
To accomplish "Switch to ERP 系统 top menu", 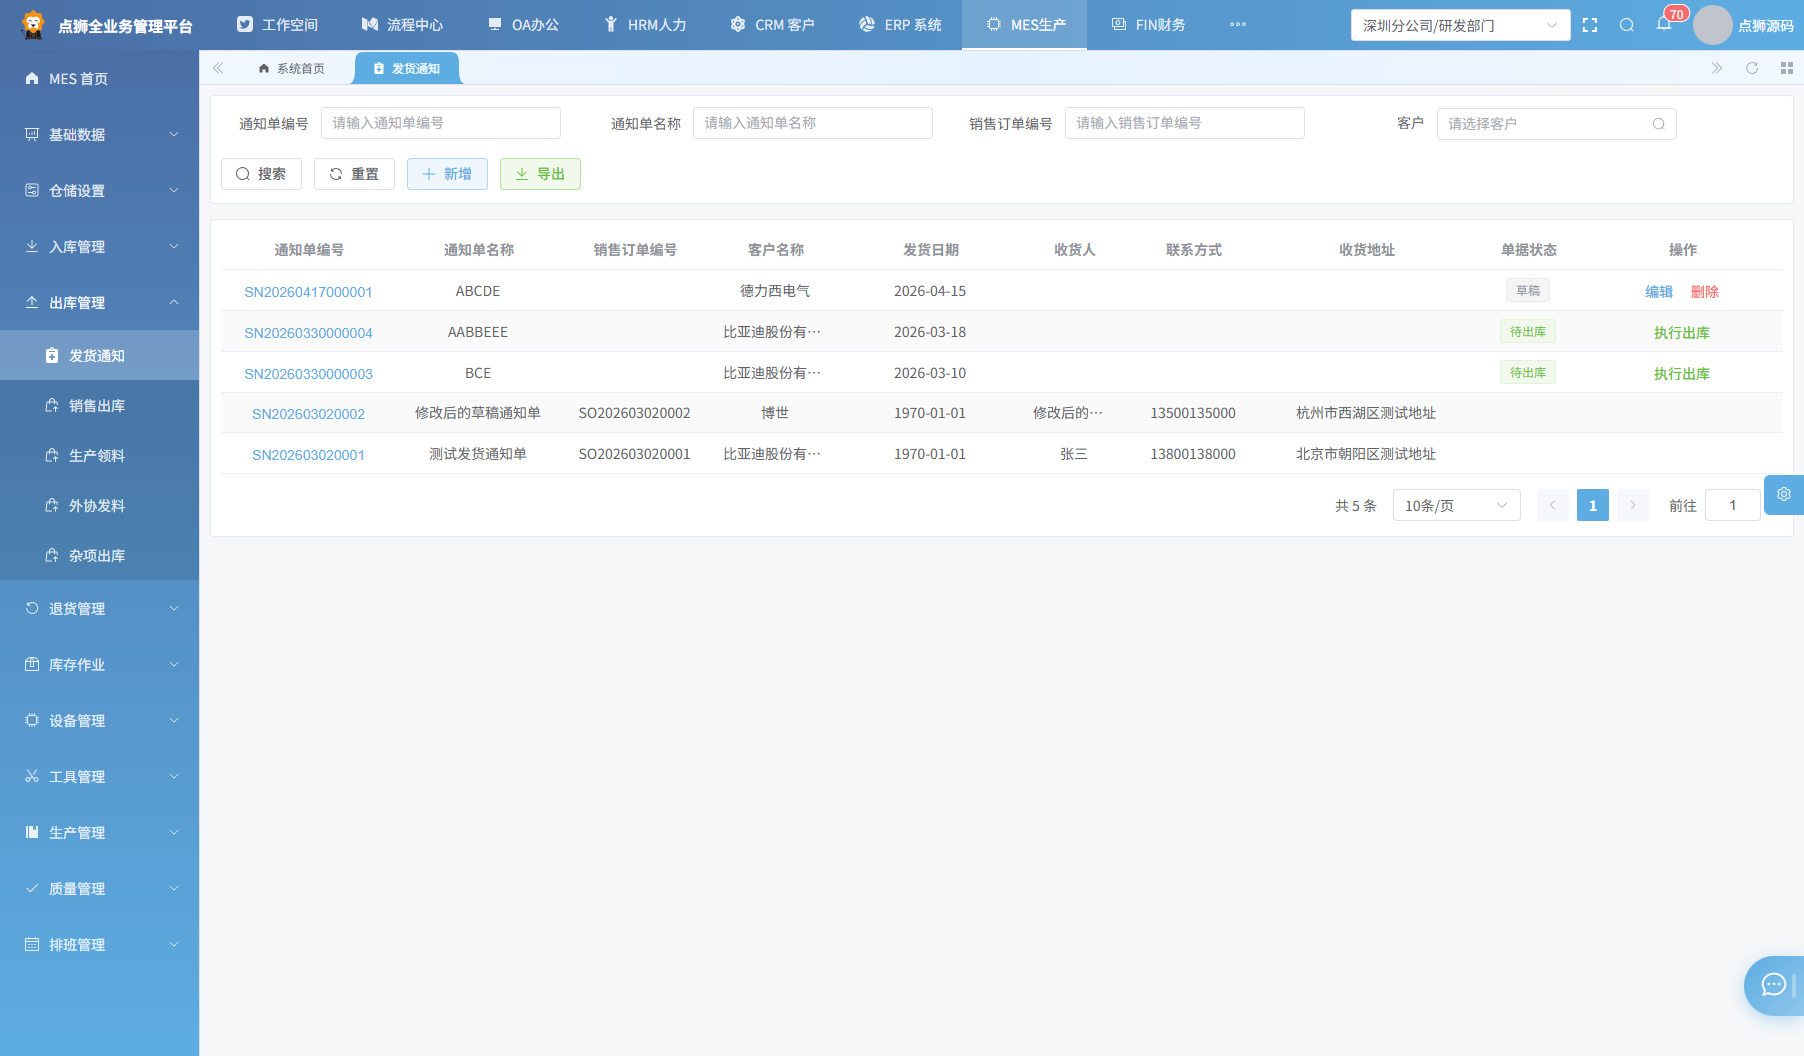I will coord(900,25).
